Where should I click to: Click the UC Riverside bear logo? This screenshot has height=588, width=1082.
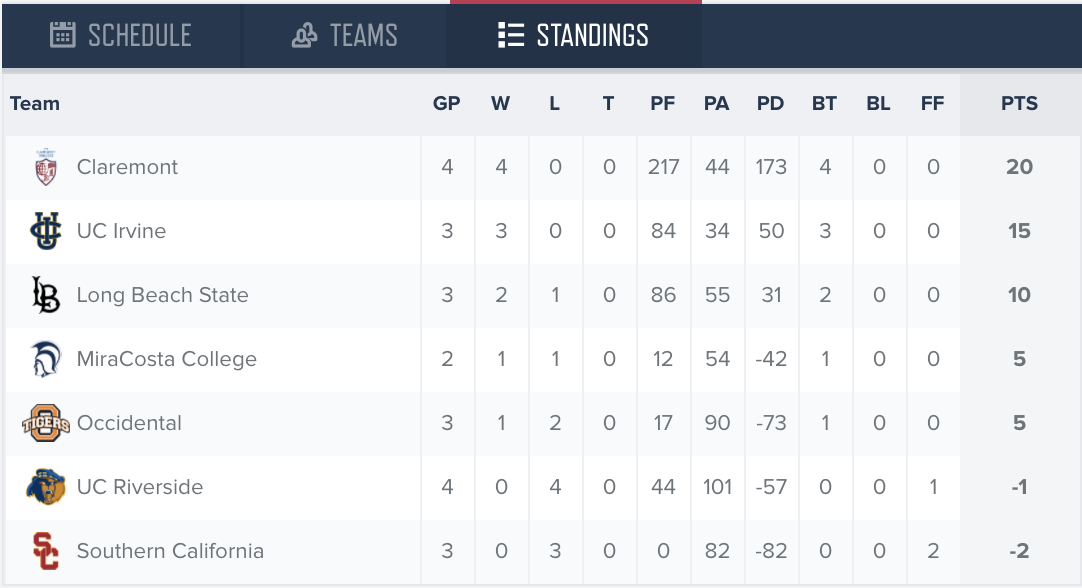(x=46, y=487)
